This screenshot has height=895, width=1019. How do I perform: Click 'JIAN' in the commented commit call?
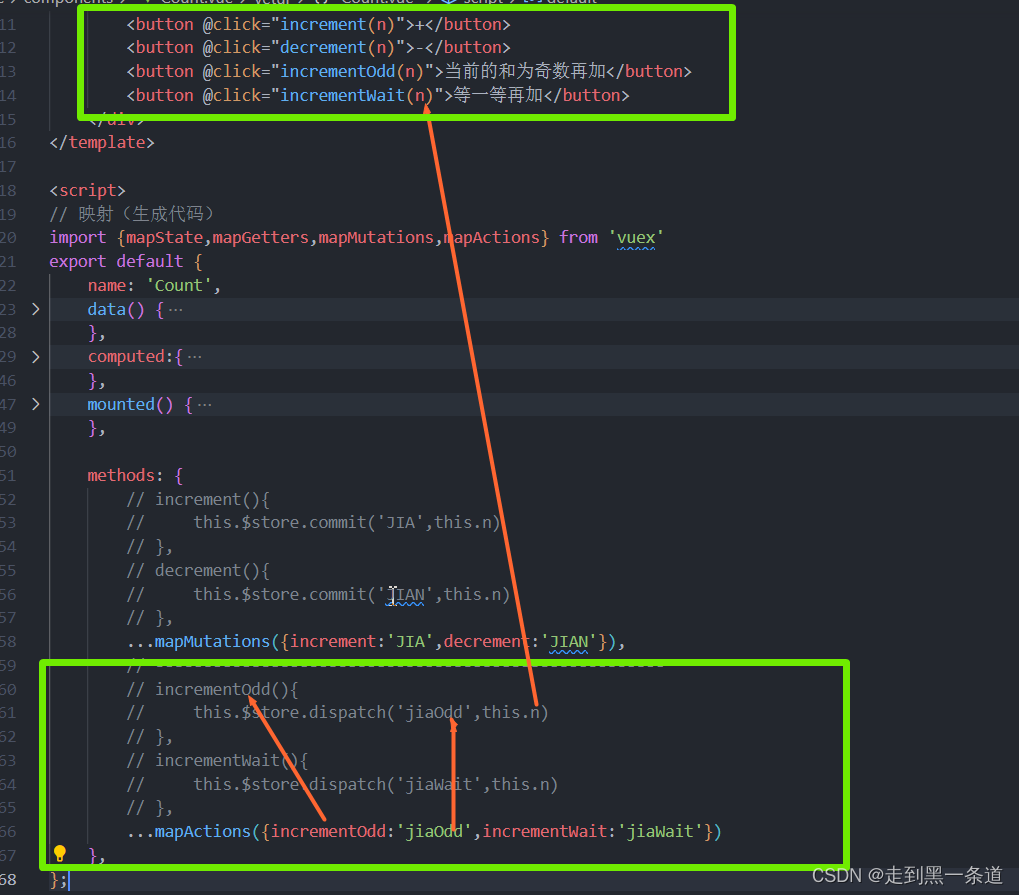pyautogui.click(x=406, y=595)
